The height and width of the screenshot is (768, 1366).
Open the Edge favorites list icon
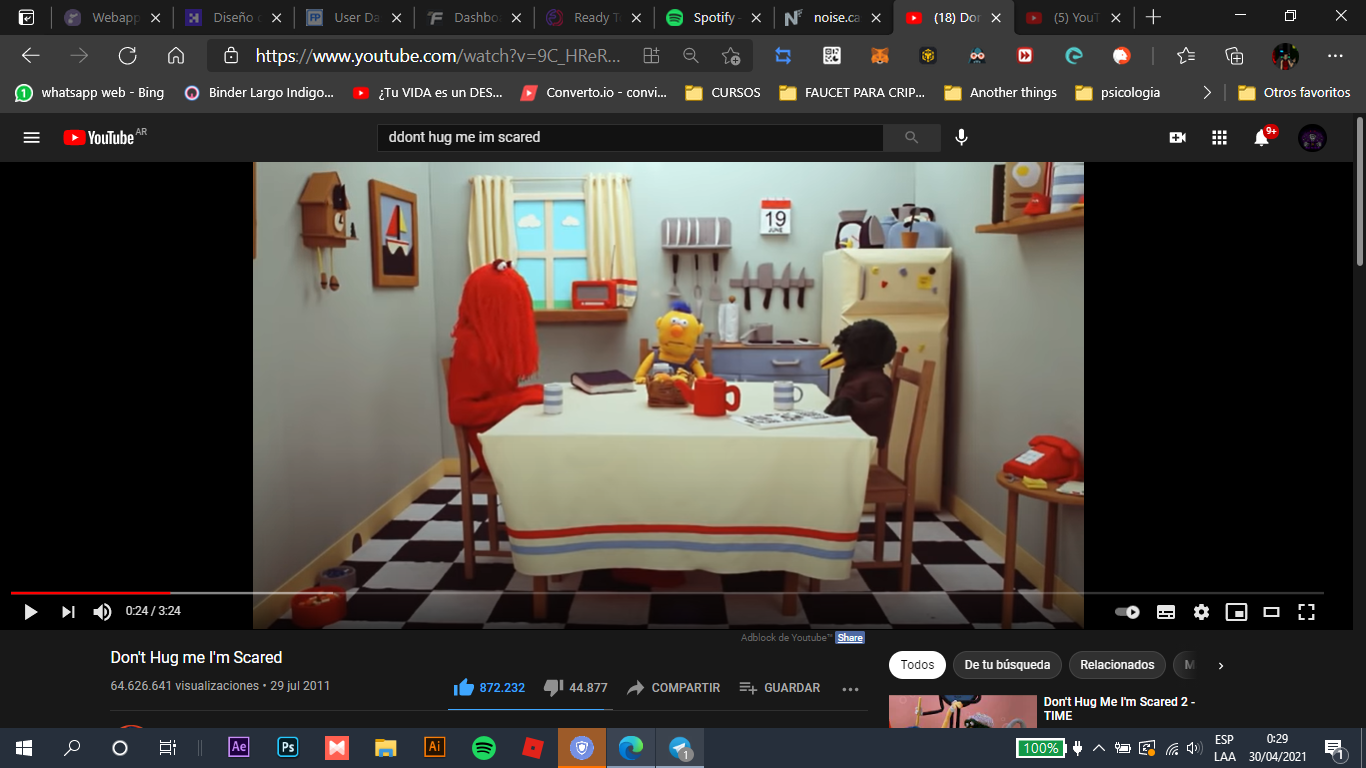[1186, 56]
